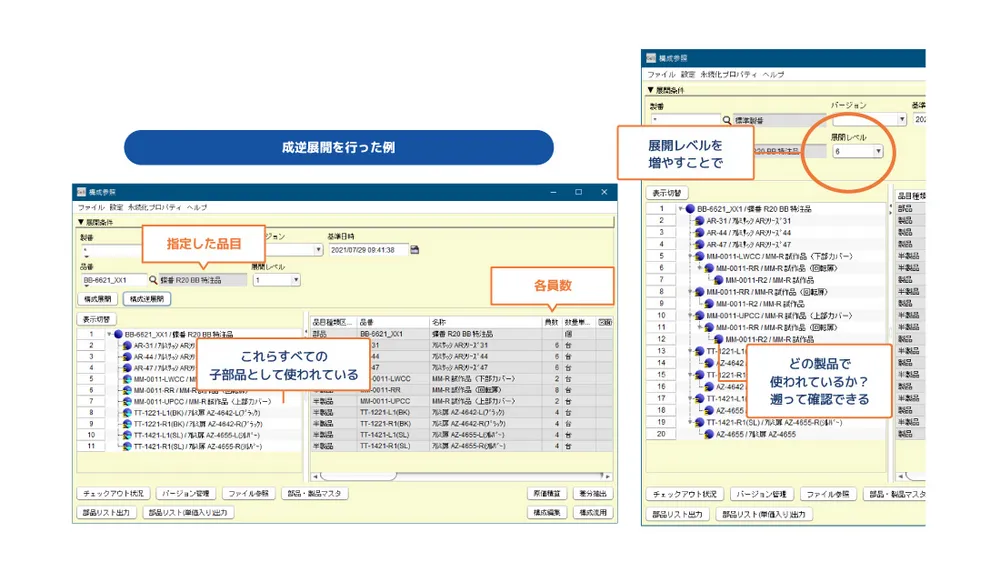Click the 構成展開 button
Screen dimensions: 1000x572
coord(98,299)
